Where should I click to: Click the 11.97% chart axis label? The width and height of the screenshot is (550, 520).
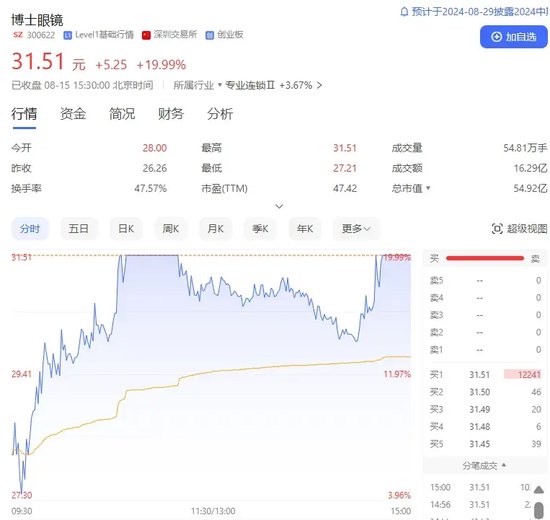(397, 374)
